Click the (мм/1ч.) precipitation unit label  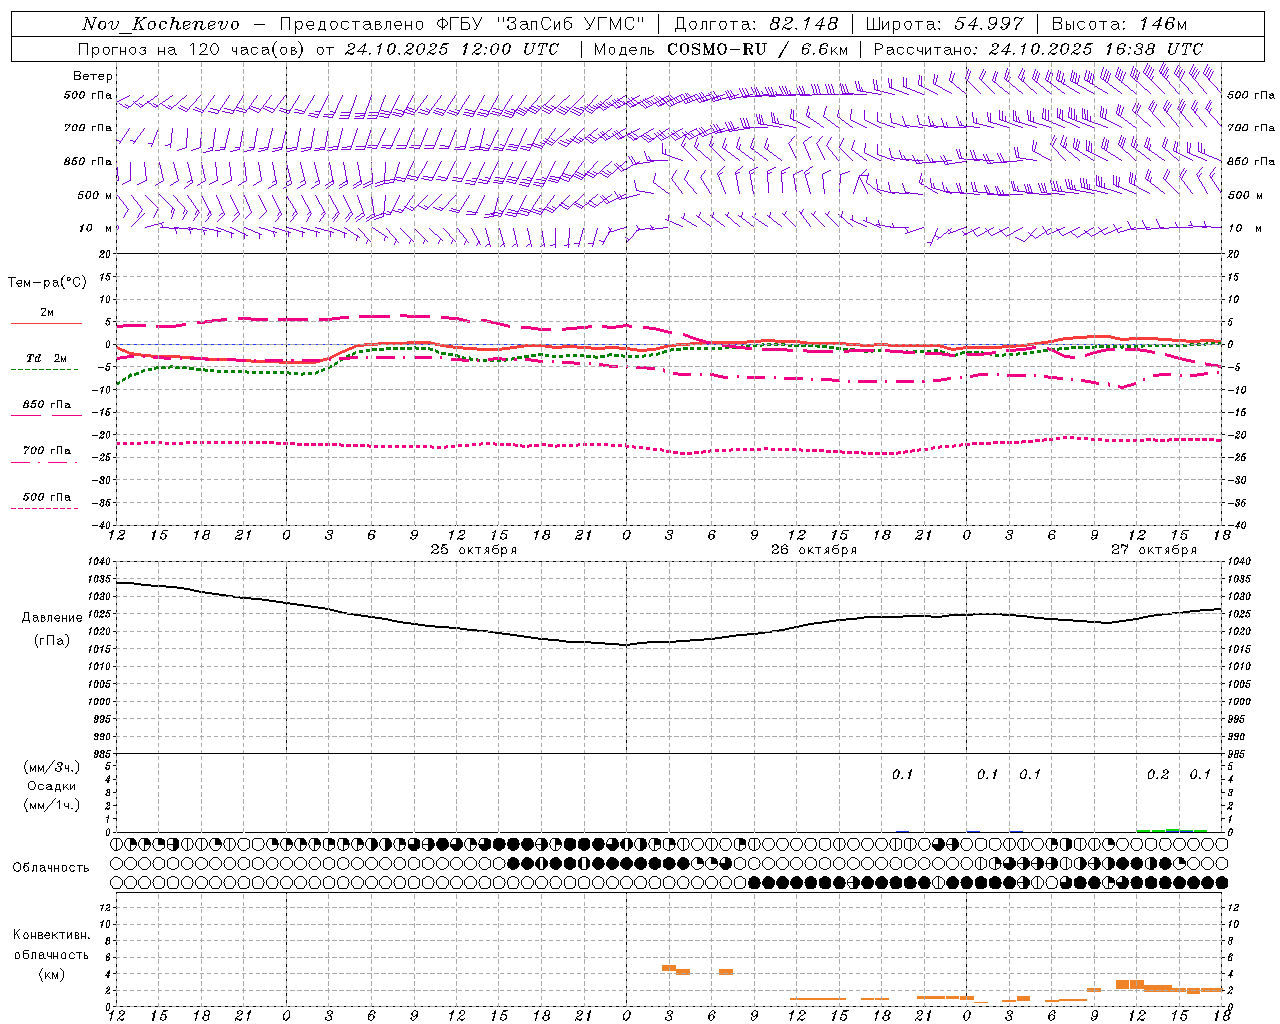[52, 805]
